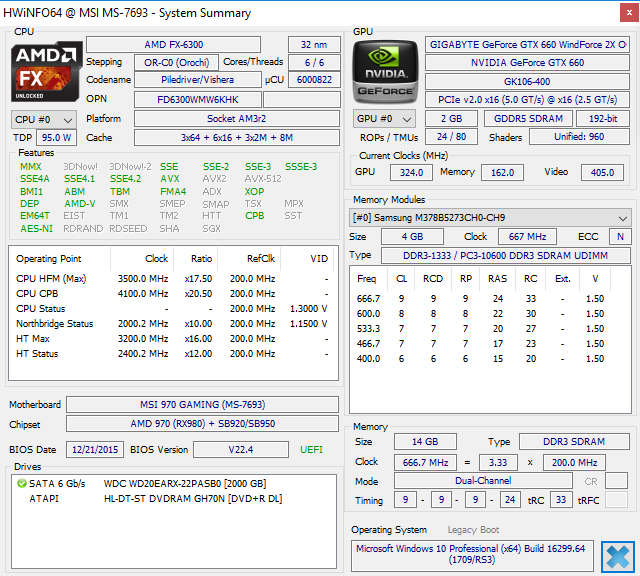
Task: Click the AES-NI feature label
Action: (x=36, y=229)
